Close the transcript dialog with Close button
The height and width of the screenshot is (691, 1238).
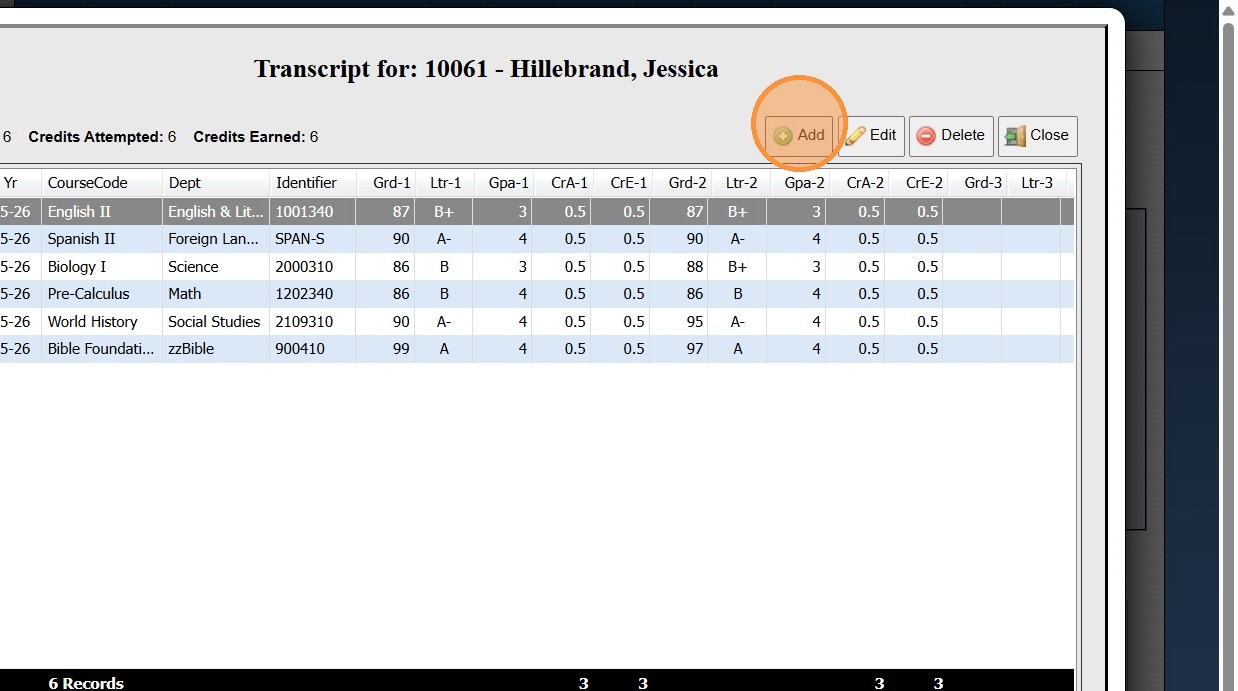coord(1037,136)
